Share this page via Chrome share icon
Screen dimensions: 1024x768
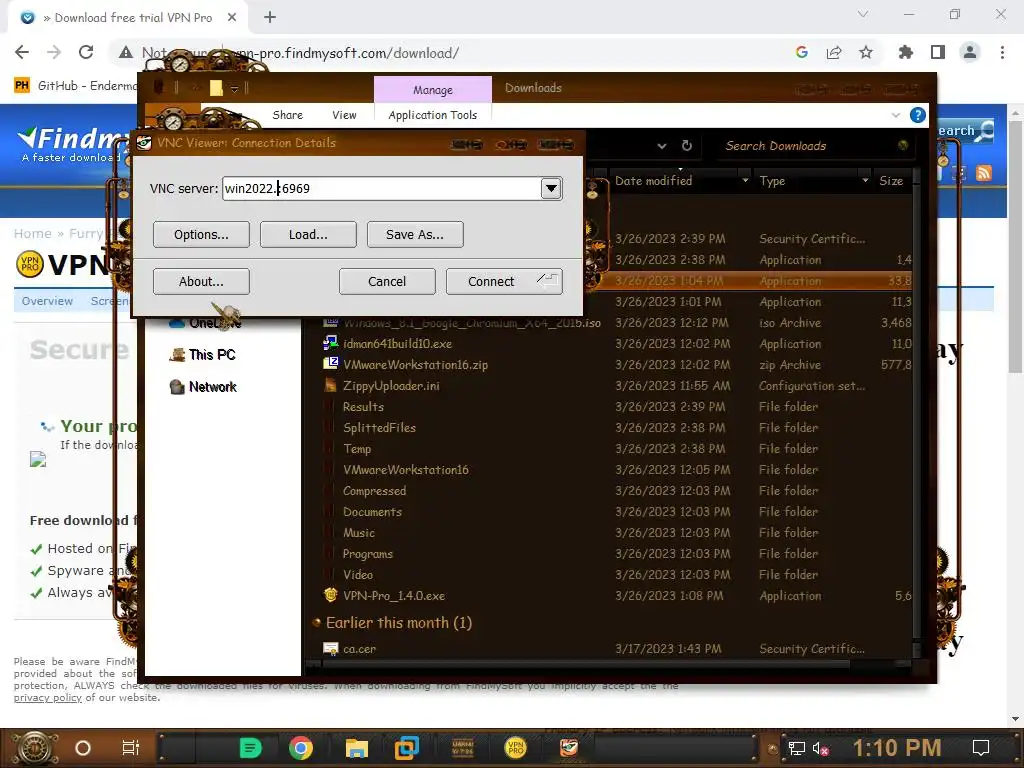(834, 52)
